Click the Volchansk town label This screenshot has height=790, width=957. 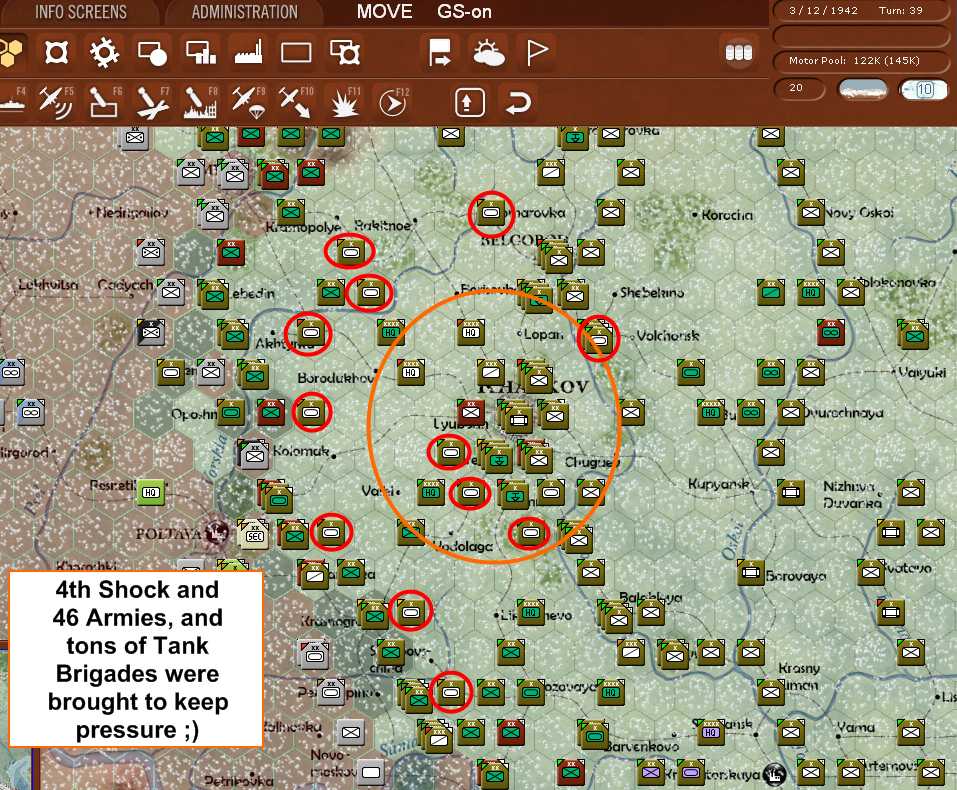click(x=667, y=335)
